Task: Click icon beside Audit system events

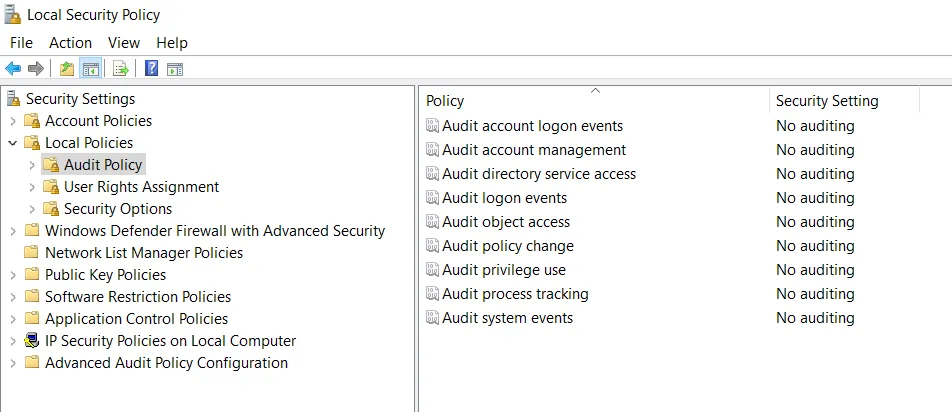Action: pos(432,317)
